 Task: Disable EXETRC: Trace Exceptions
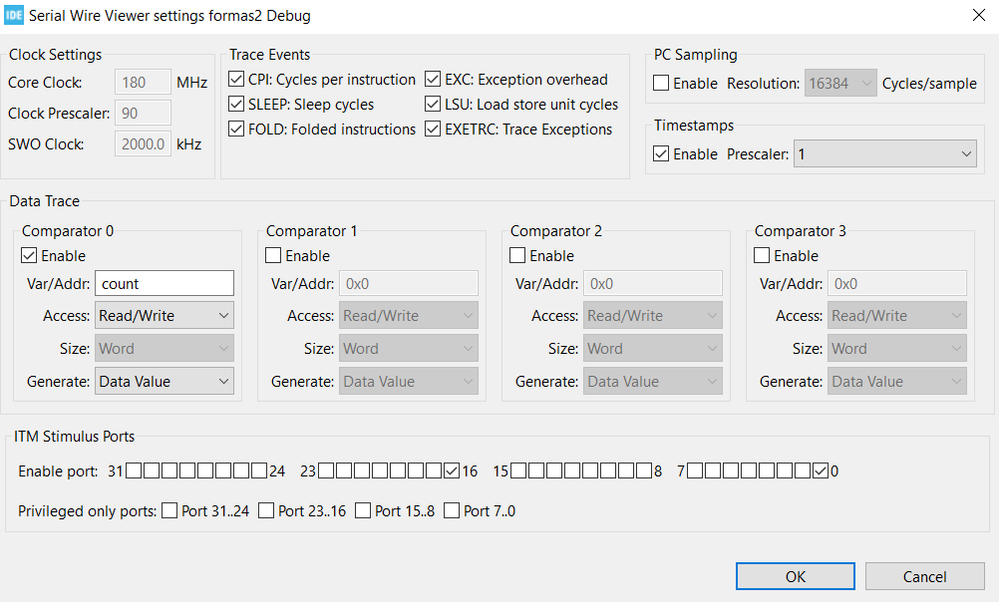(433, 129)
